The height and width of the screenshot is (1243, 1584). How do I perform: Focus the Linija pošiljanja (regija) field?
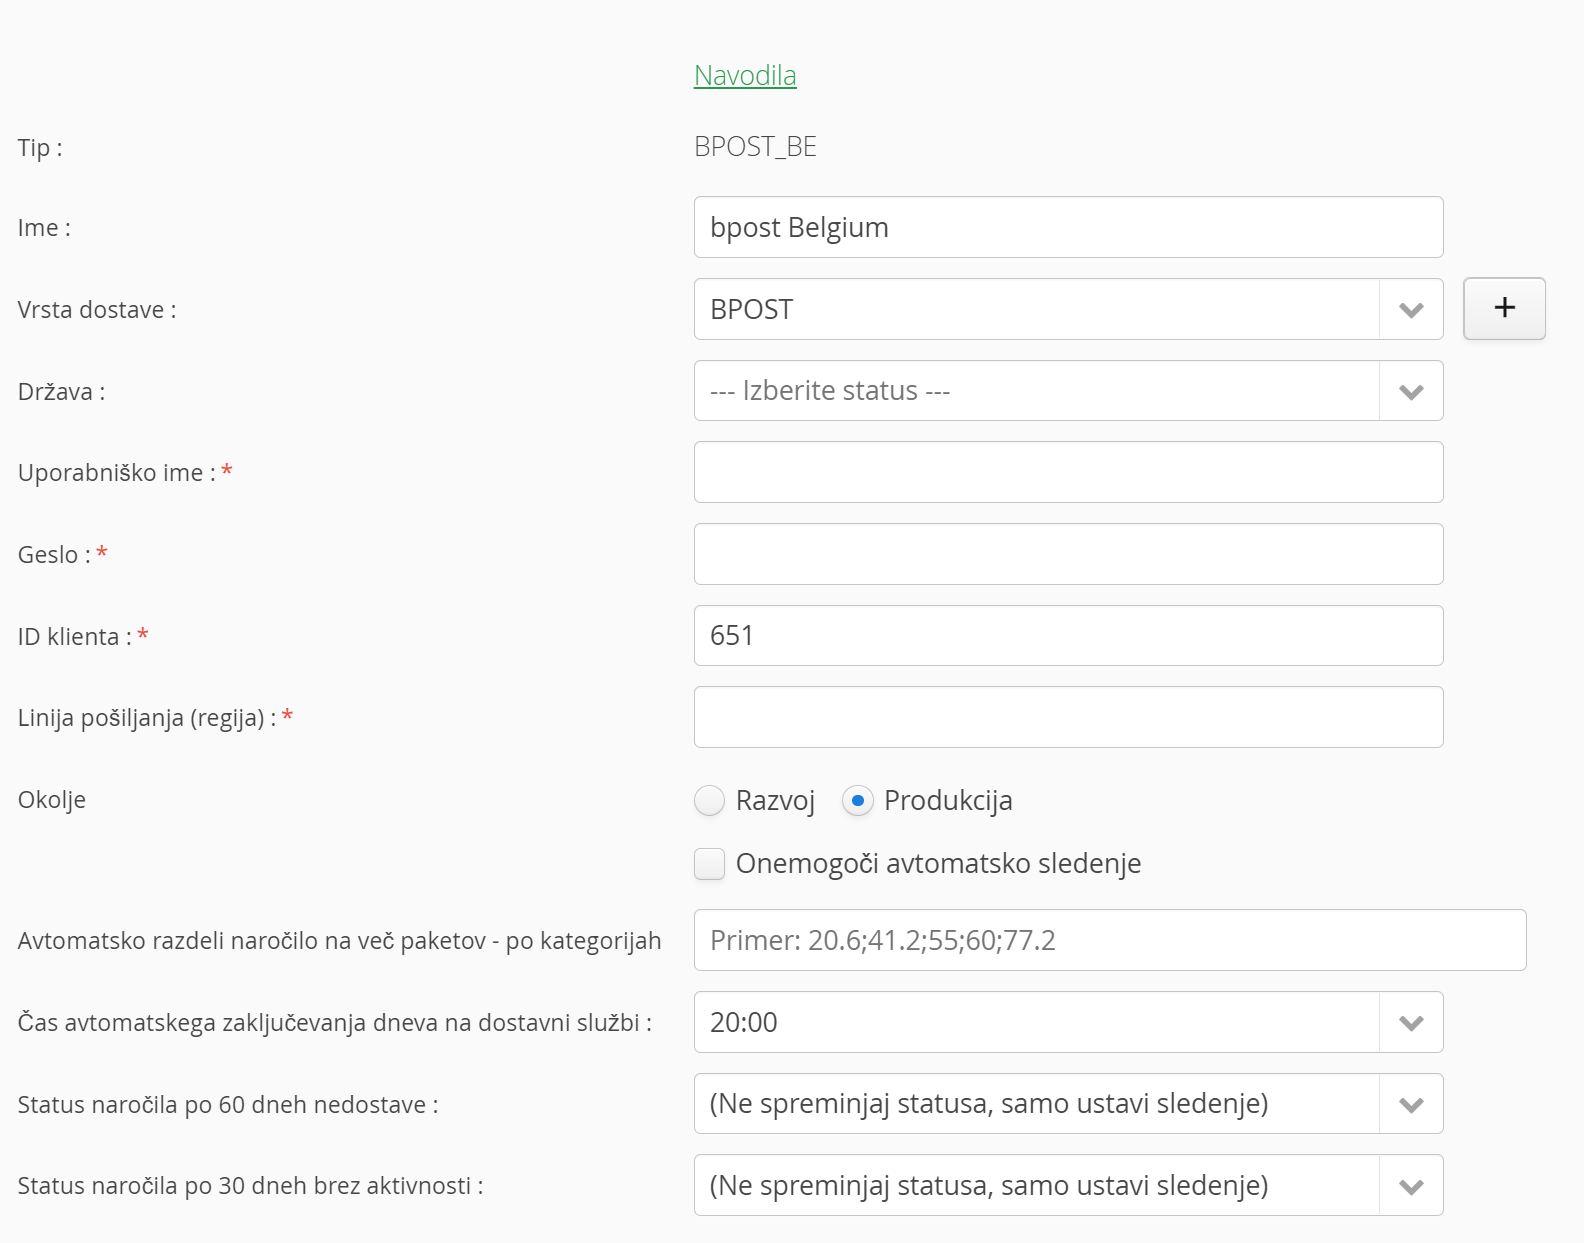pyautogui.click(x=1068, y=717)
